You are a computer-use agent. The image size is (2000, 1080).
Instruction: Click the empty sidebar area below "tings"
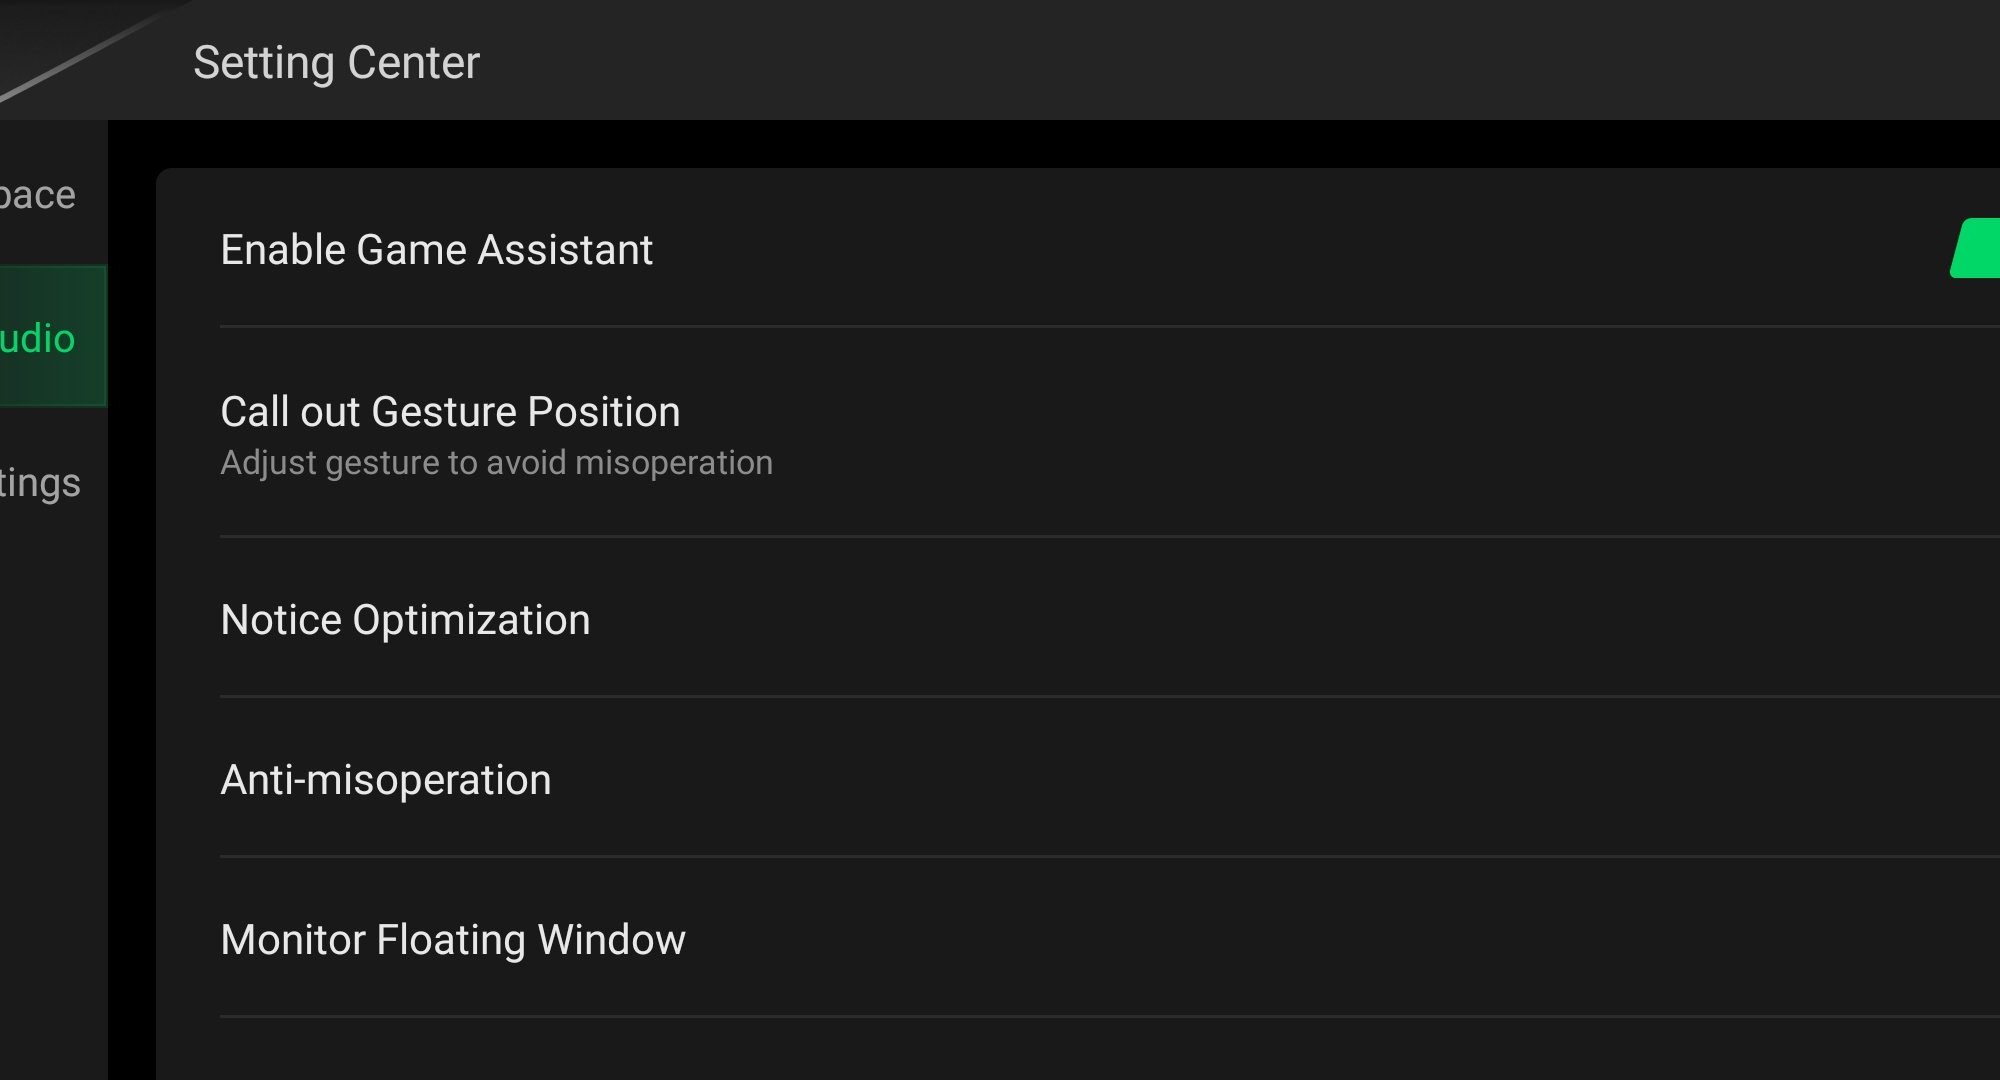click(x=52, y=800)
